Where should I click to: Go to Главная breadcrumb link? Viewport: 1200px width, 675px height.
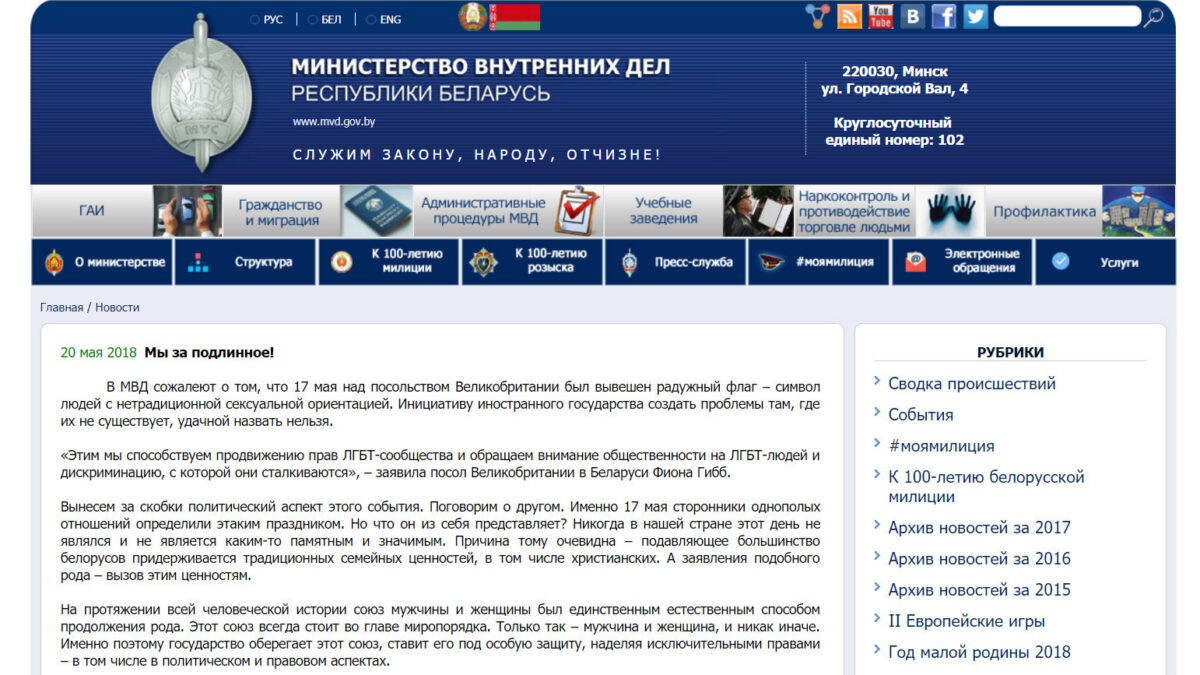[x=62, y=307]
